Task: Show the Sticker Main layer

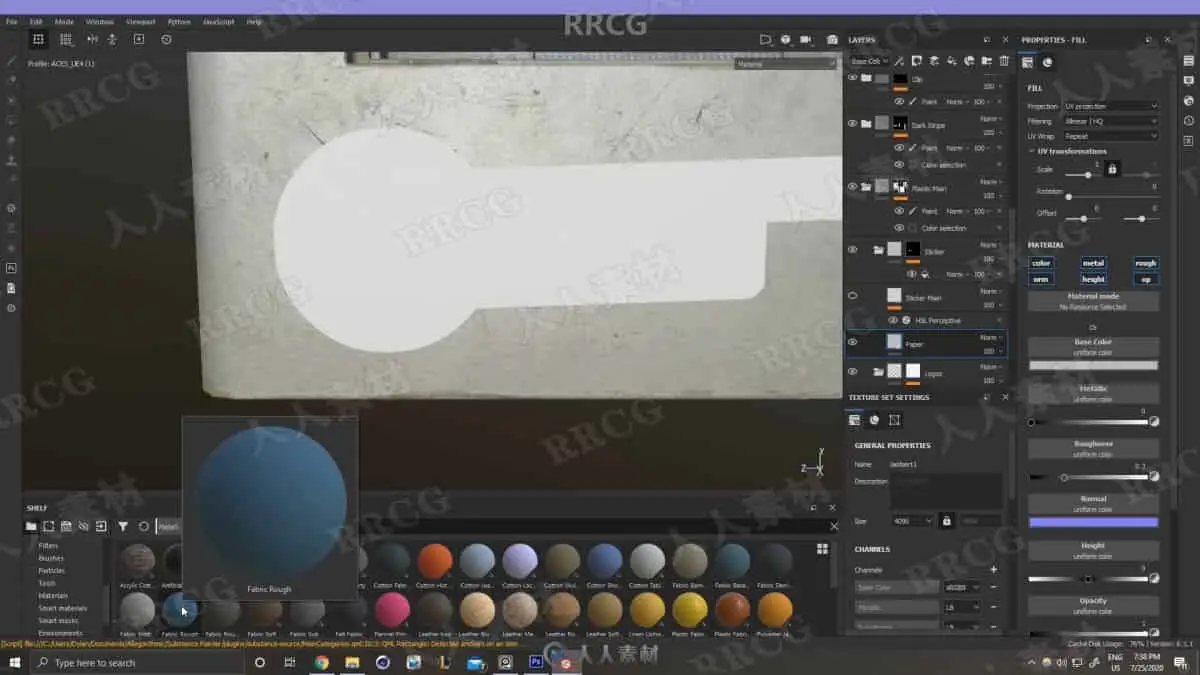Action: pyautogui.click(x=853, y=296)
